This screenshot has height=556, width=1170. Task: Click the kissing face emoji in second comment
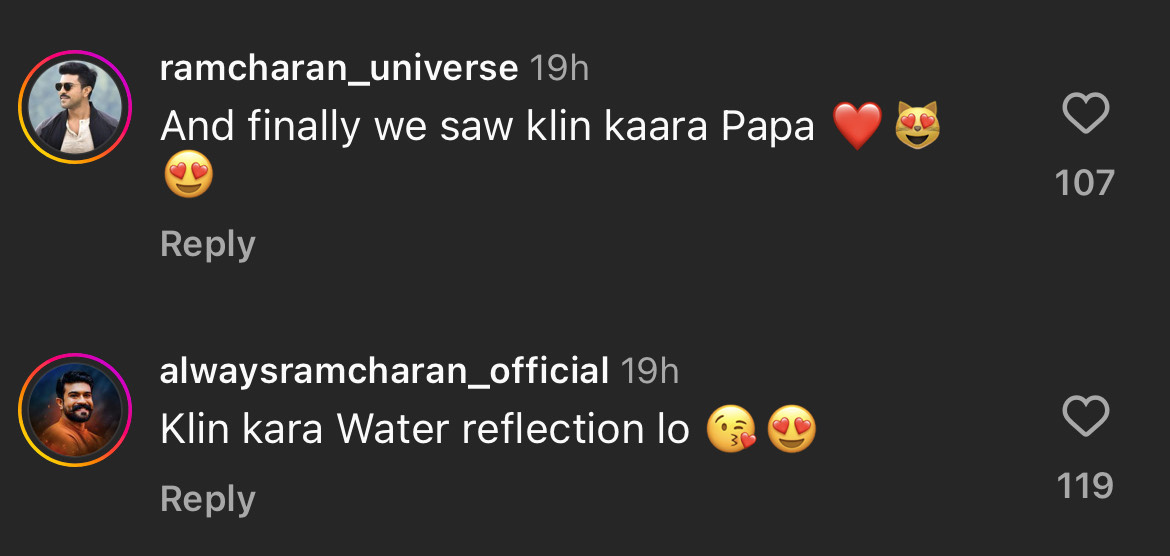click(x=730, y=430)
